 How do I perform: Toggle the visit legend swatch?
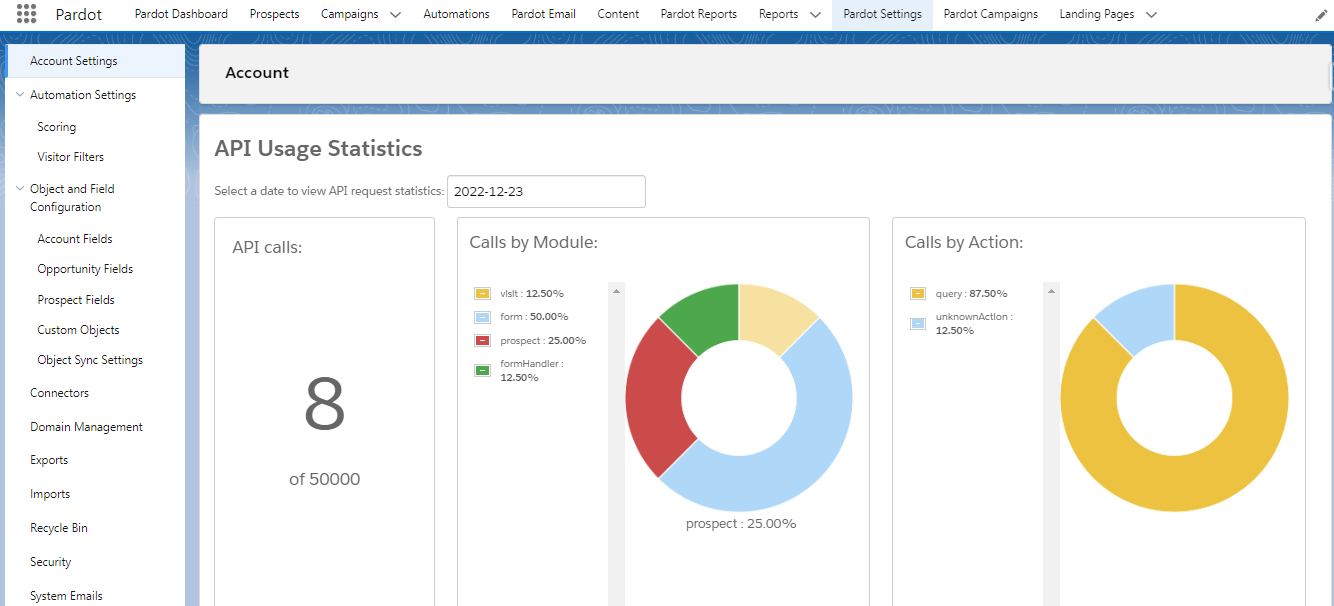(x=482, y=294)
